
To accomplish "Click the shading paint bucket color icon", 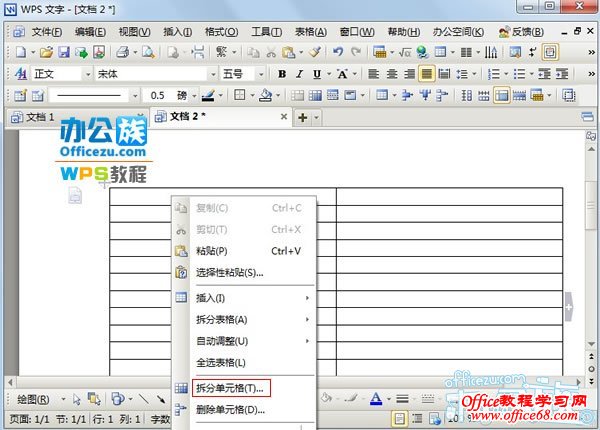I will click(x=265, y=95).
